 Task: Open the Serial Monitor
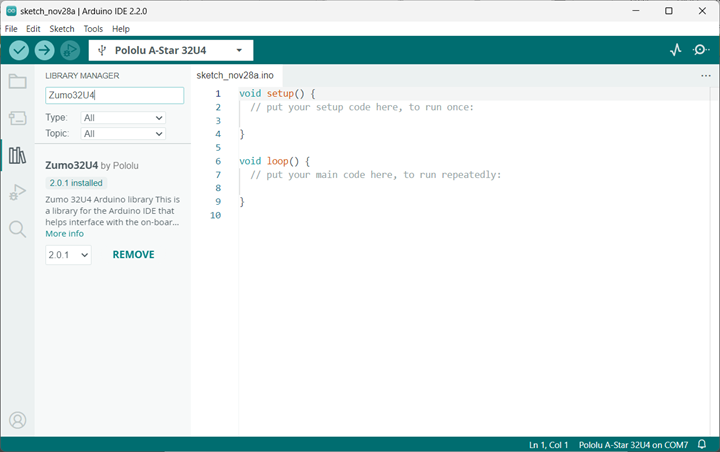coord(701,50)
